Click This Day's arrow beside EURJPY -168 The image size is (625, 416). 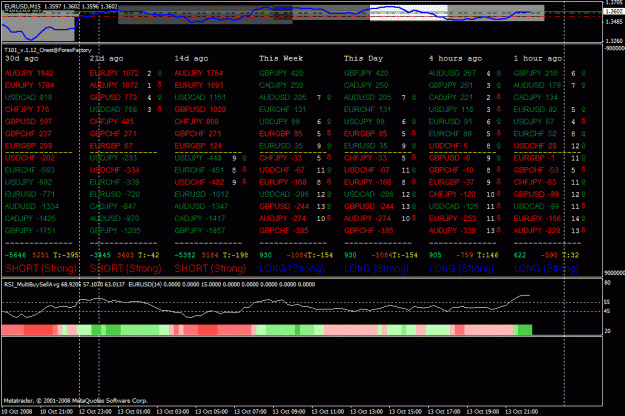[x=414, y=182]
